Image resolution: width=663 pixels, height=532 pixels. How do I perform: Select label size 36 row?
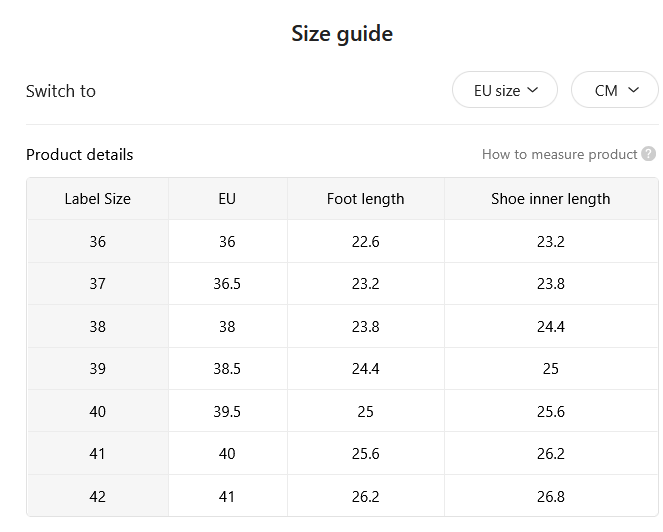coord(342,241)
